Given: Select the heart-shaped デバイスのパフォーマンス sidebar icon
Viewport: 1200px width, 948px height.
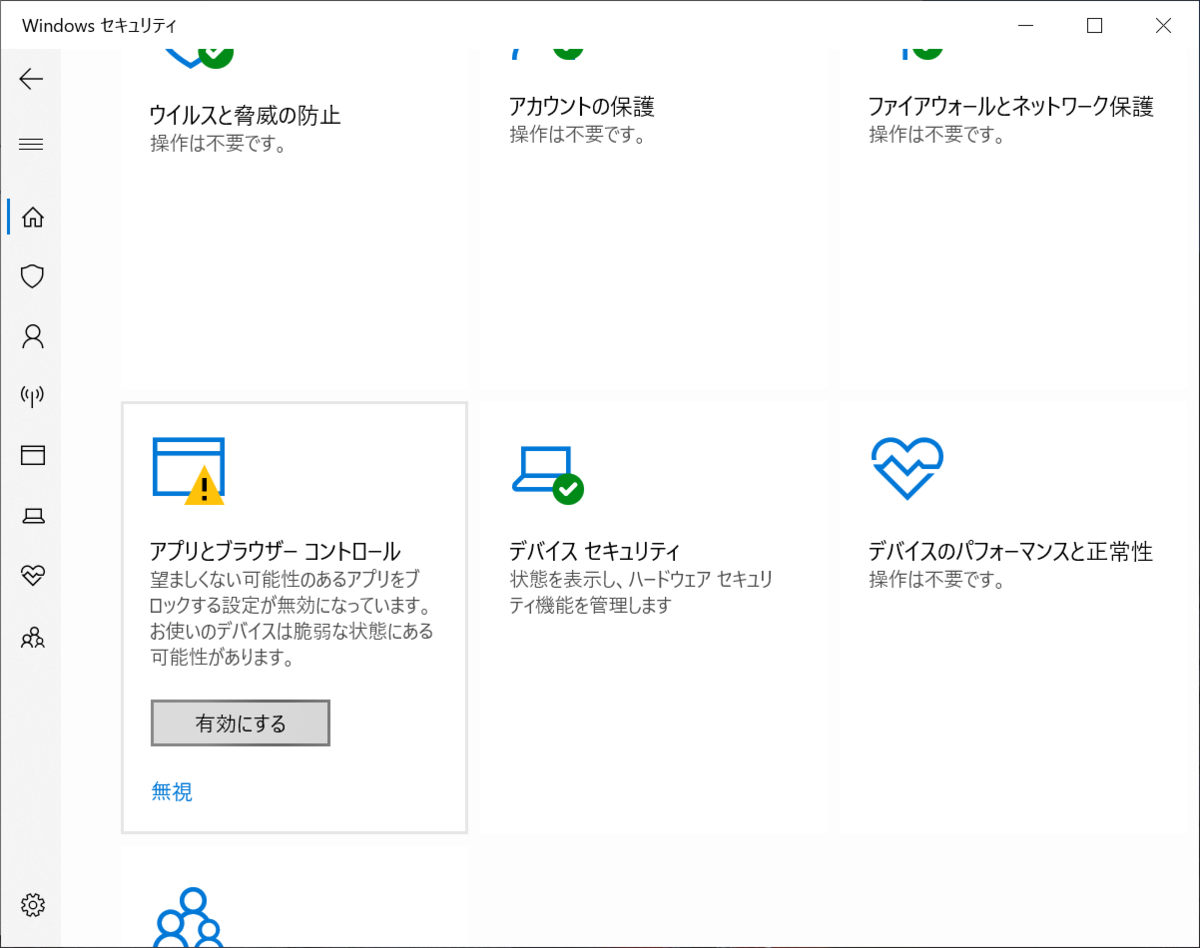Looking at the screenshot, I should coord(31,576).
